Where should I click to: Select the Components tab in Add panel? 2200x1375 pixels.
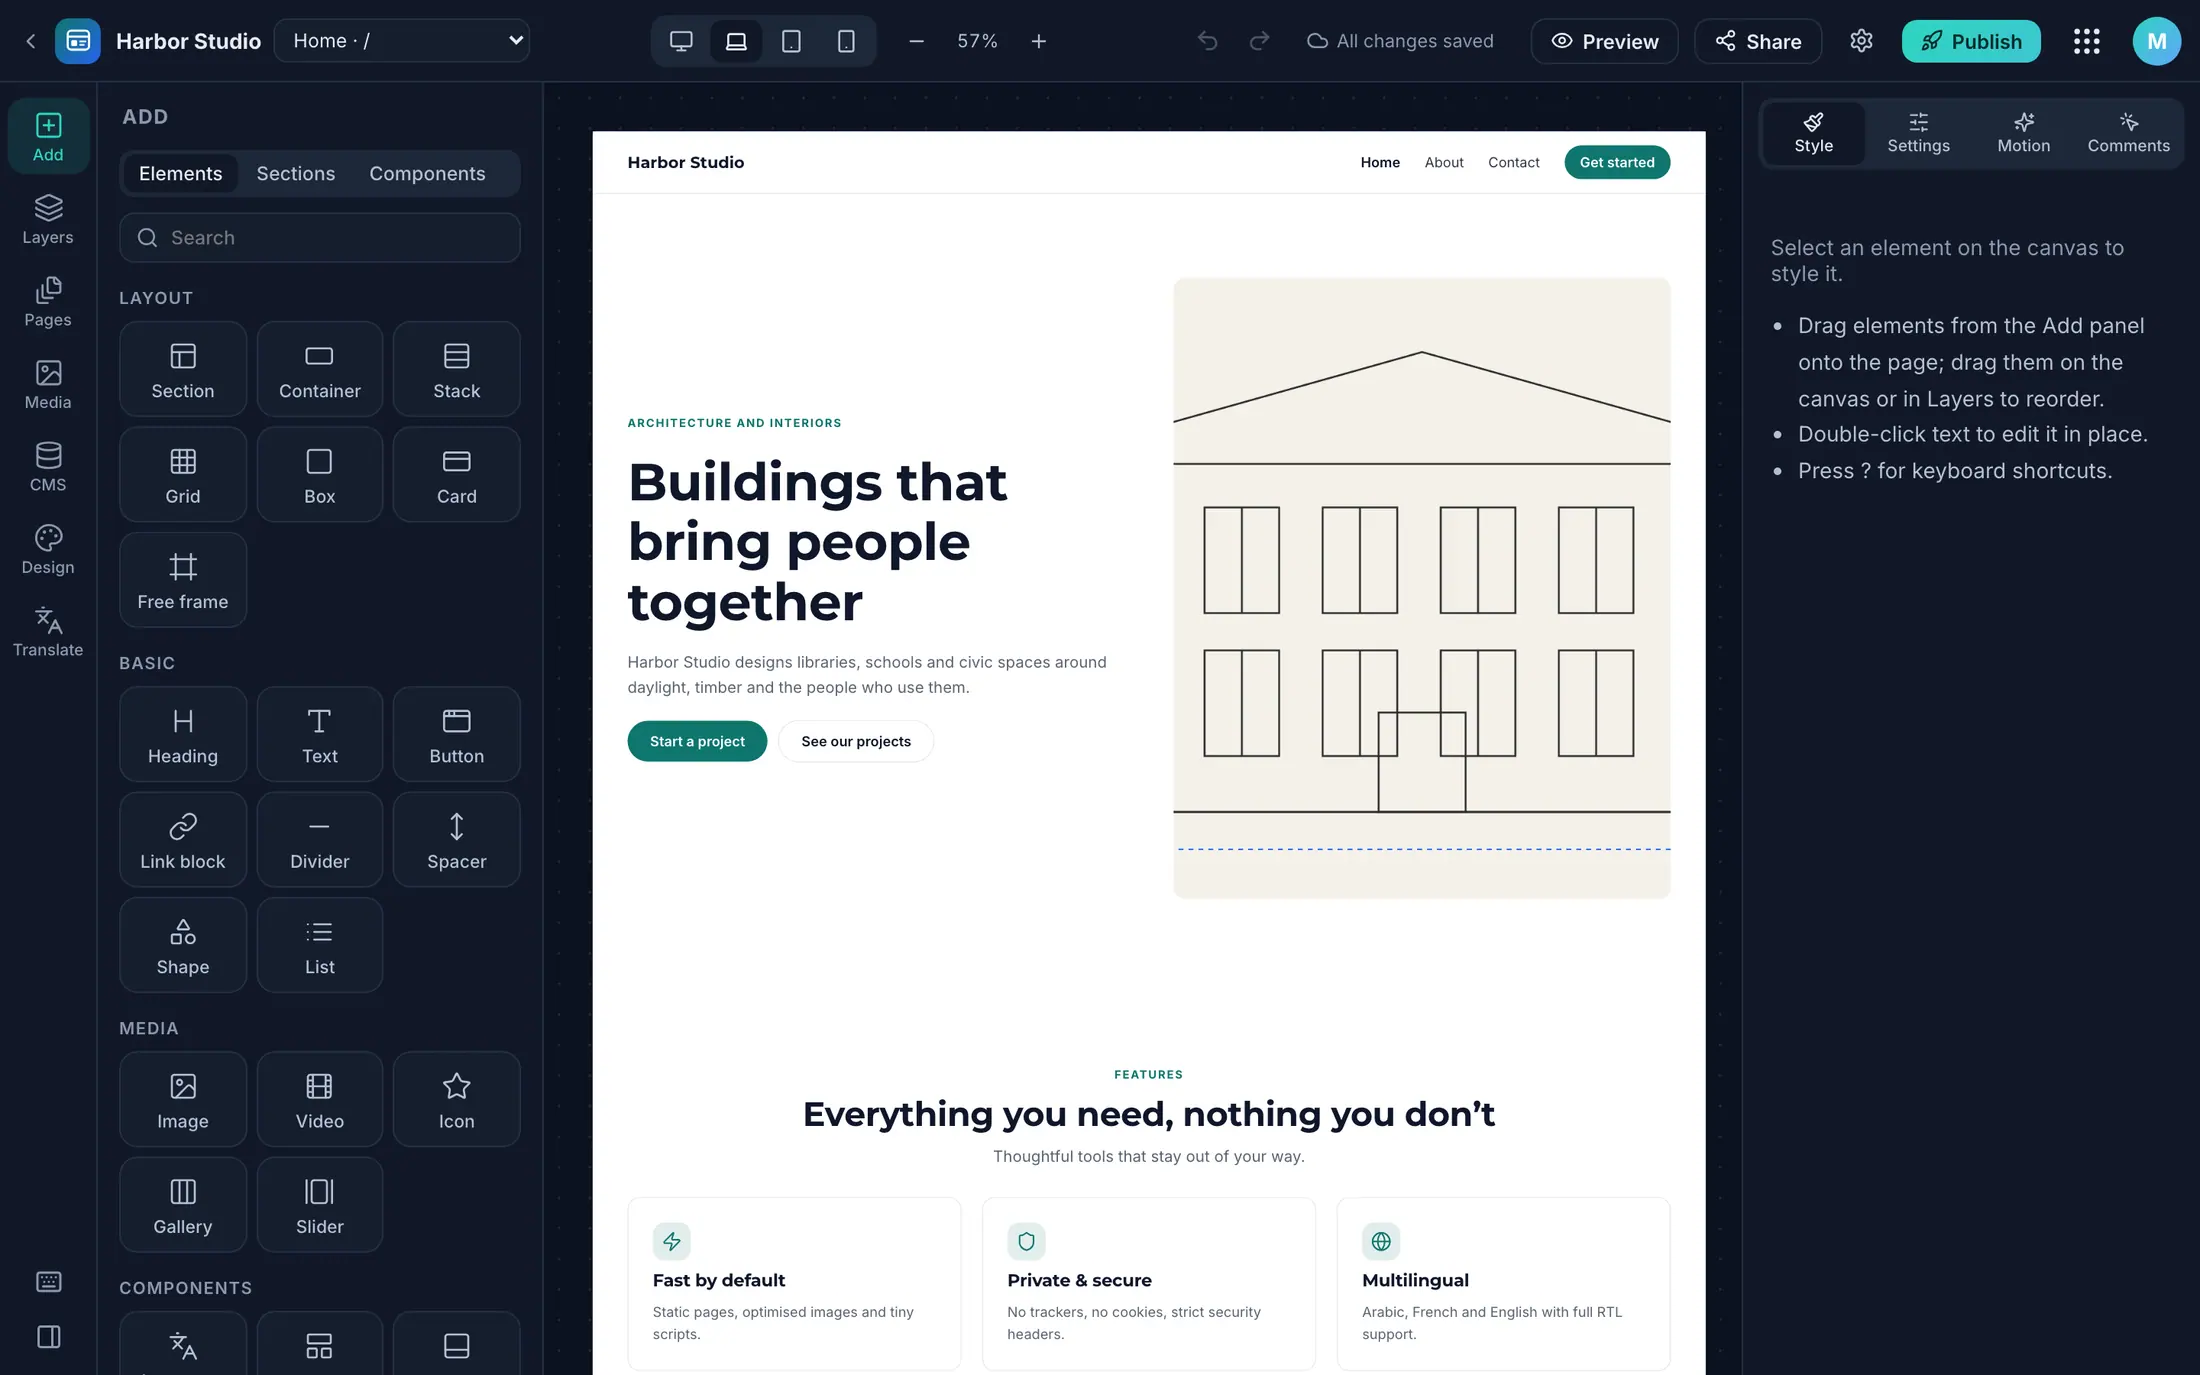pyautogui.click(x=427, y=174)
